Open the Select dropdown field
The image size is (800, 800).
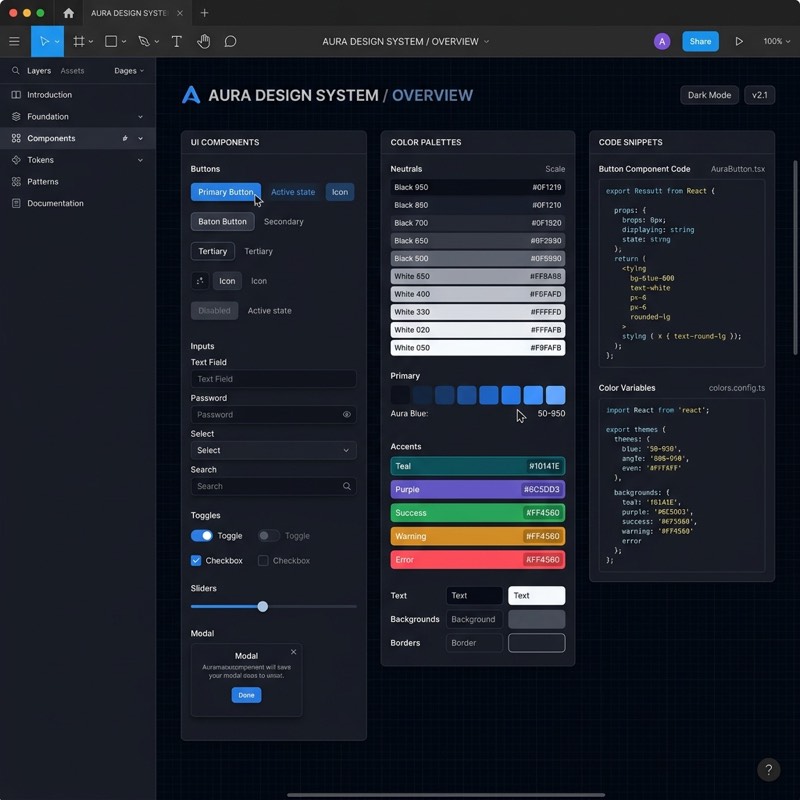[x=273, y=450]
